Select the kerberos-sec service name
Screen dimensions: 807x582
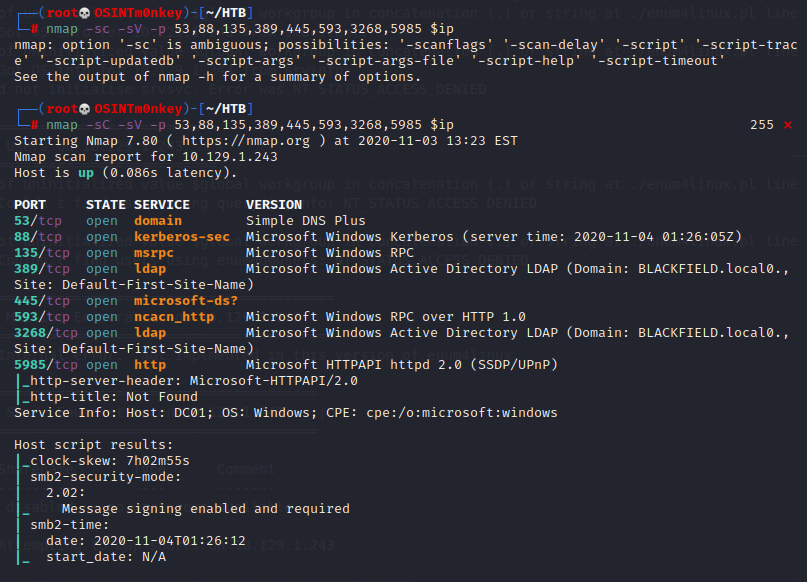point(182,237)
